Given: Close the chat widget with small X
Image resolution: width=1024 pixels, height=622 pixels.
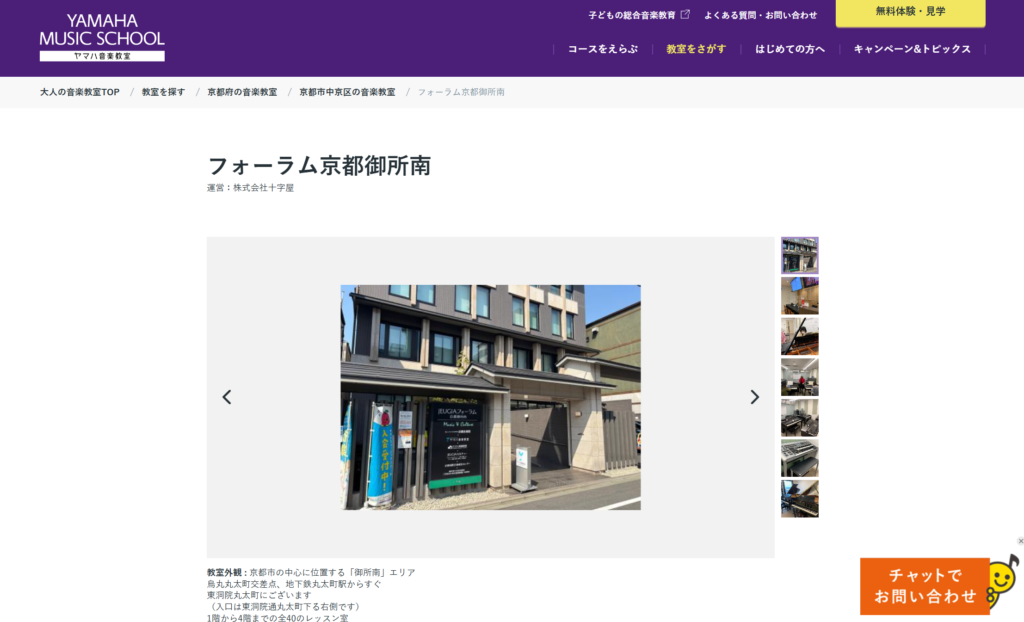Looking at the screenshot, I should click(1020, 541).
